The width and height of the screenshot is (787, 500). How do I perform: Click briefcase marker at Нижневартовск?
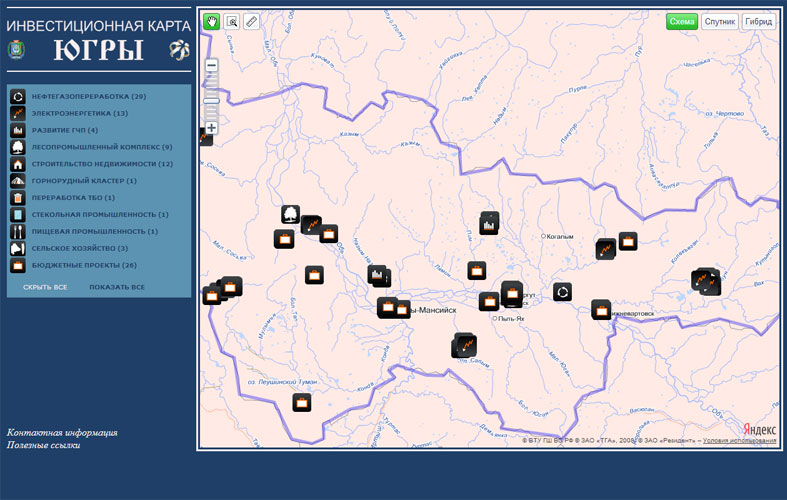click(601, 310)
